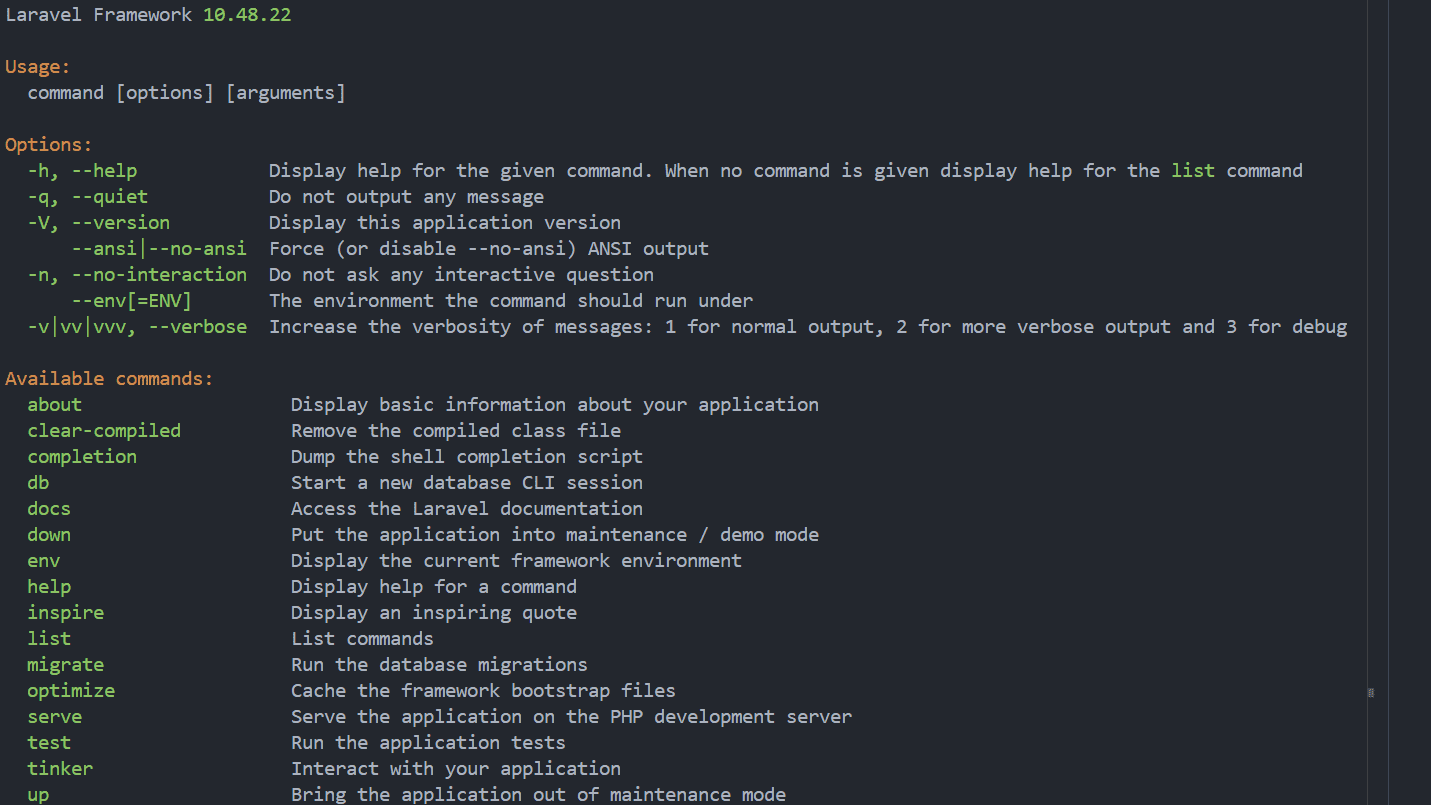Click the 'Available commands:' heading

[x=109, y=379]
